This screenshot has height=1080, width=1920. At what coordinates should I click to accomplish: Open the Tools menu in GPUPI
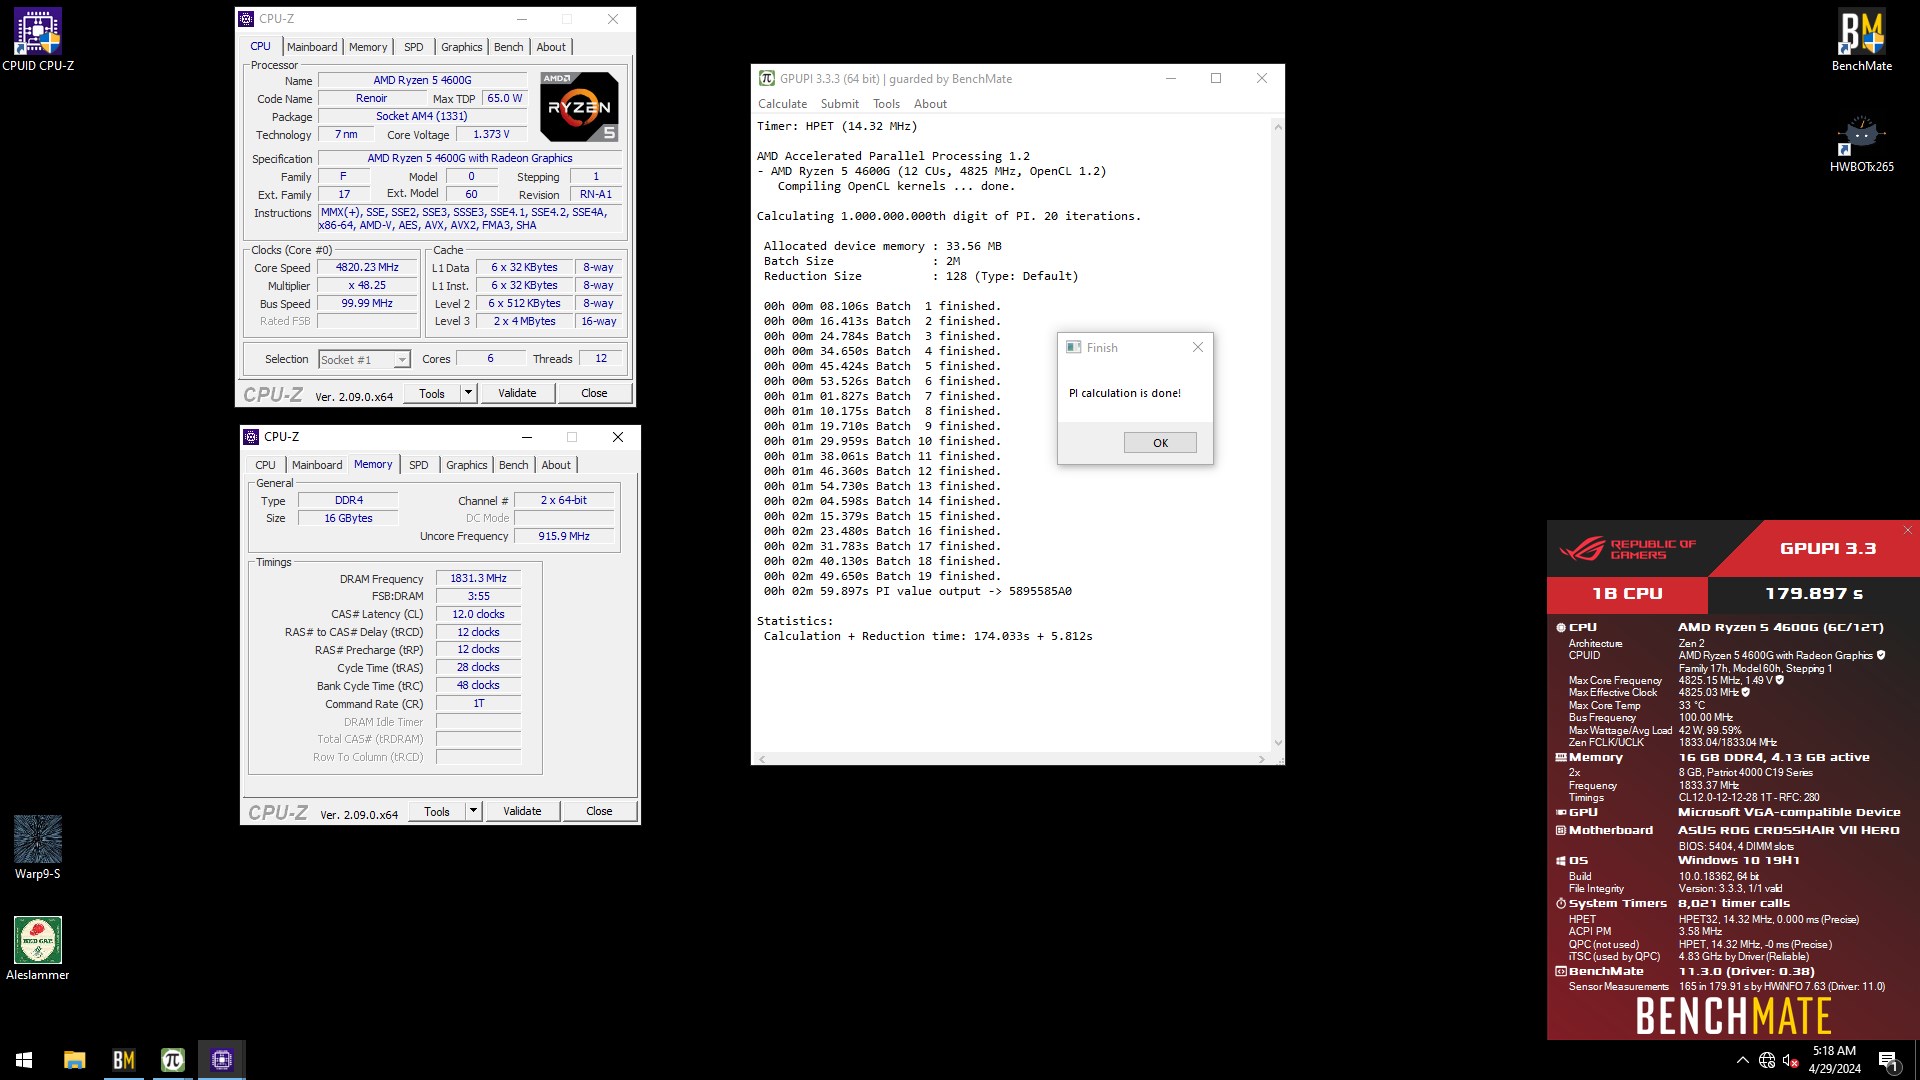tap(886, 104)
